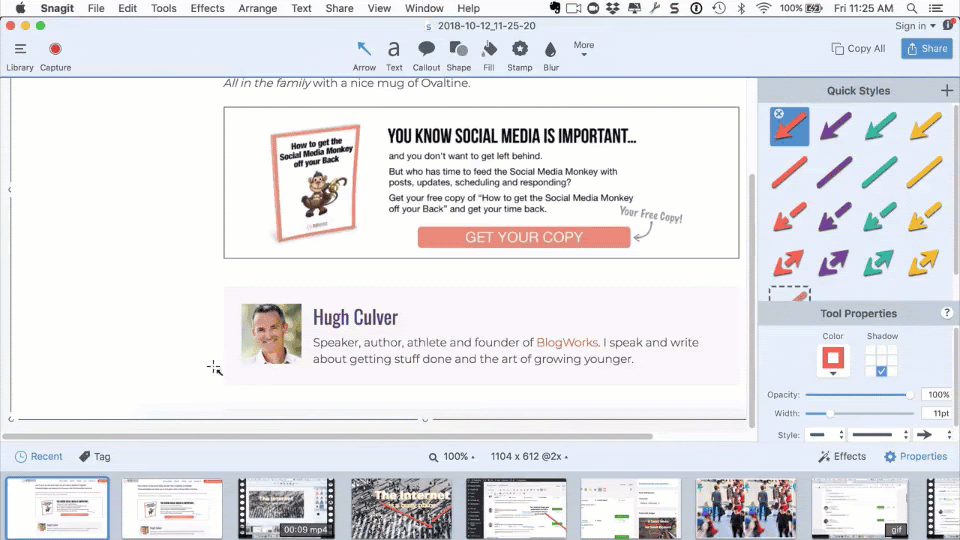Image resolution: width=960 pixels, height=540 pixels.
Task: Open the gif thumbnail in tray
Action: [x=860, y=508]
